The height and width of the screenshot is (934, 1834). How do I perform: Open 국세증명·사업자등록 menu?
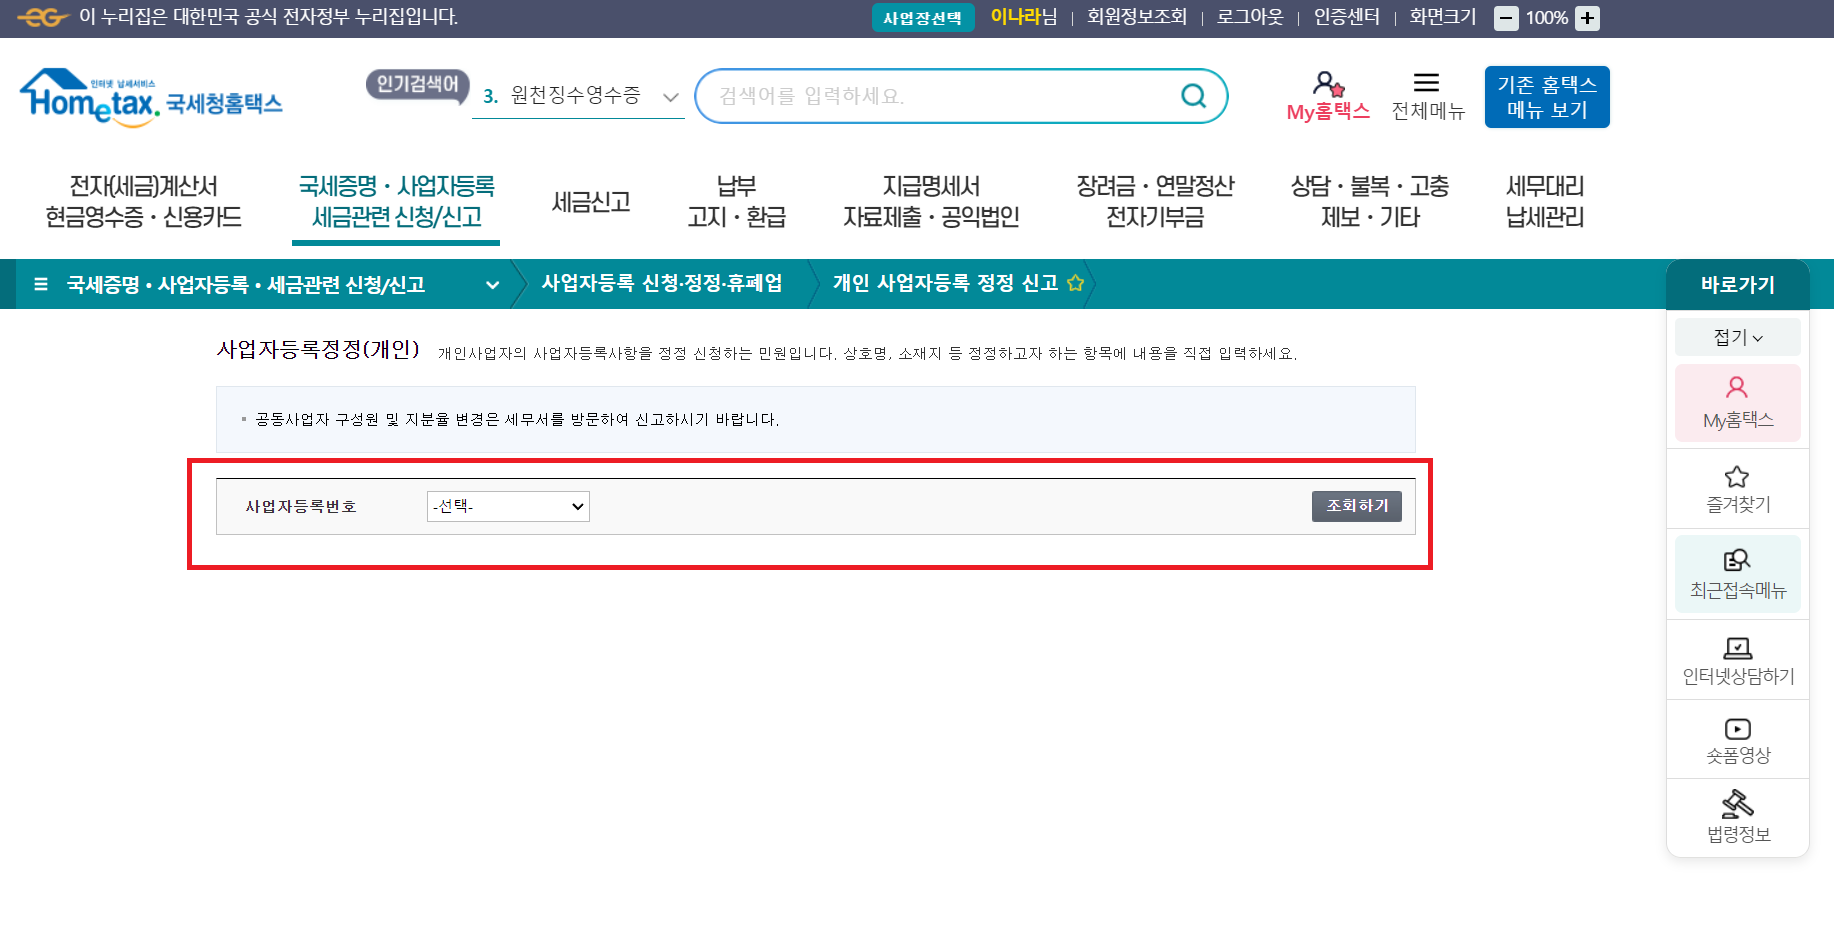click(x=396, y=201)
